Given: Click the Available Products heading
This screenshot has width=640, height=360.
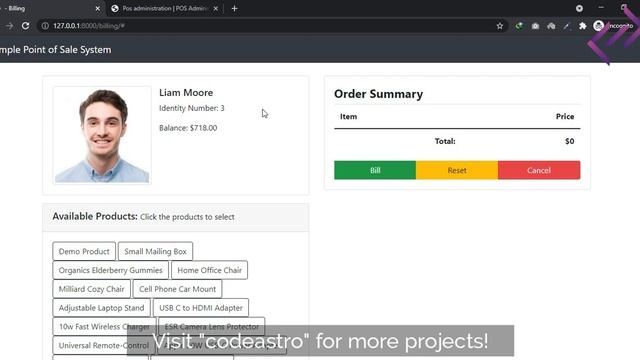Looking at the screenshot, I should click(x=95, y=216).
